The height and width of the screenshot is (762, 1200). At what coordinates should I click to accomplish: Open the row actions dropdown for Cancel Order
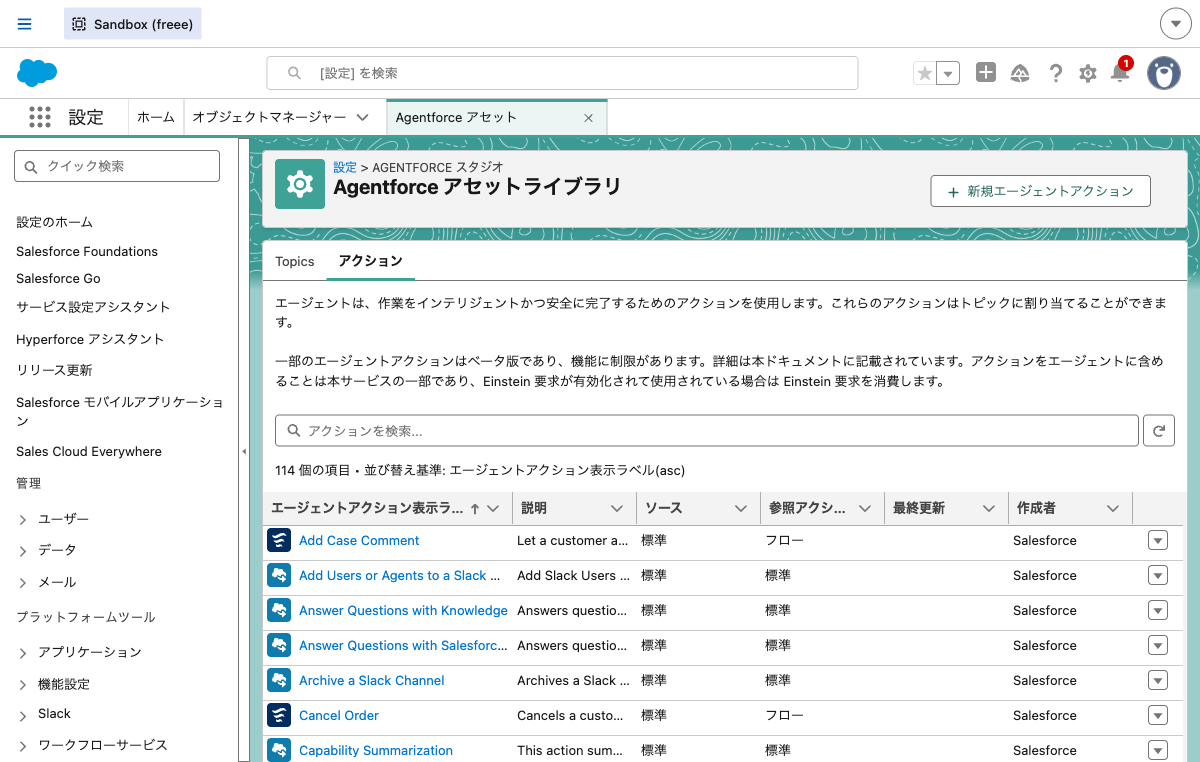tap(1157, 715)
